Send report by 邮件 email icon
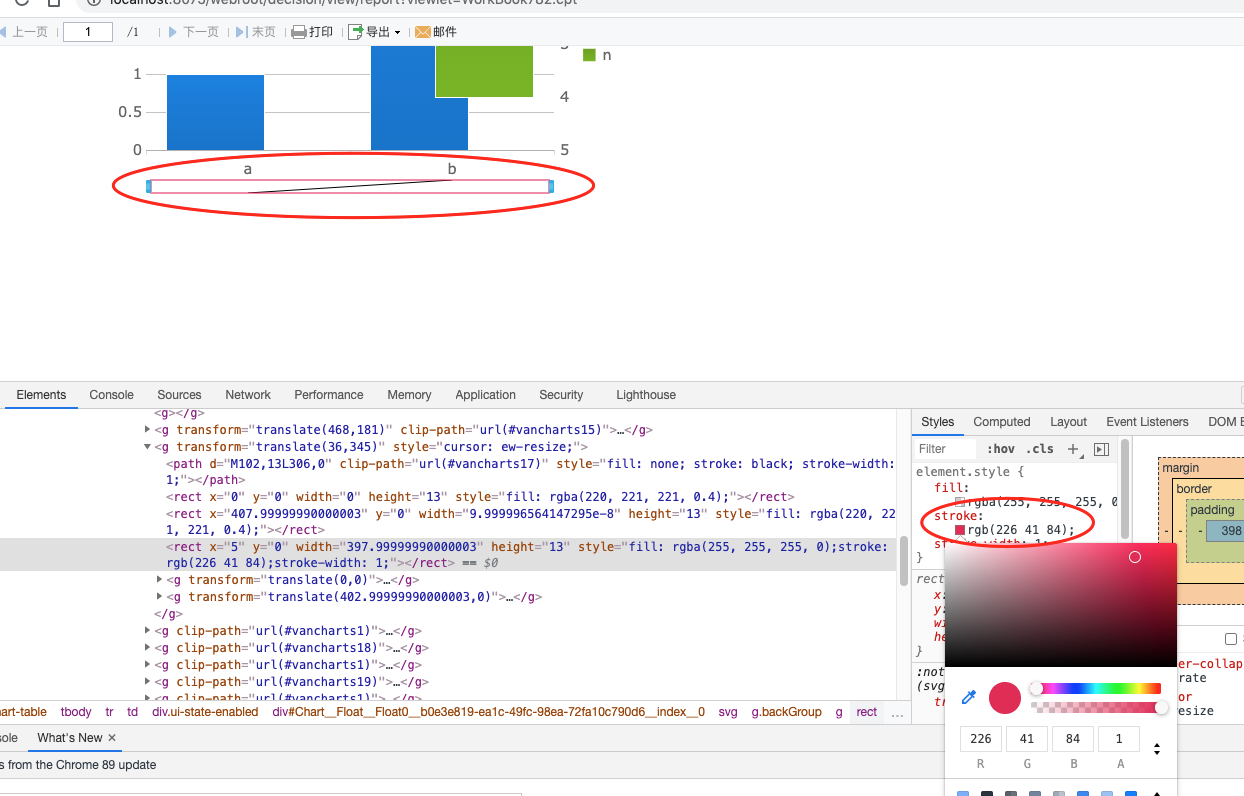Image resolution: width=1244 pixels, height=796 pixels. pos(435,32)
